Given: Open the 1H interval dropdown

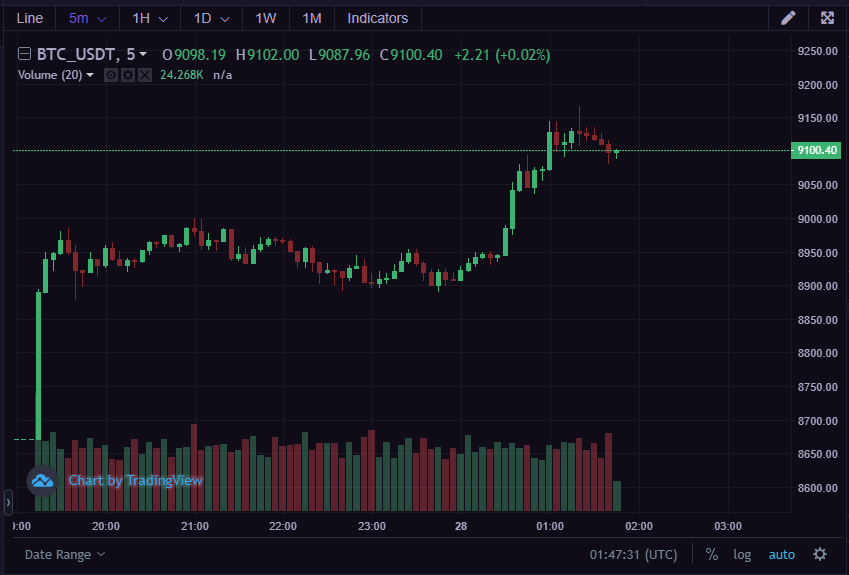Looking at the screenshot, I should pyautogui.click(x=150, y=18).
